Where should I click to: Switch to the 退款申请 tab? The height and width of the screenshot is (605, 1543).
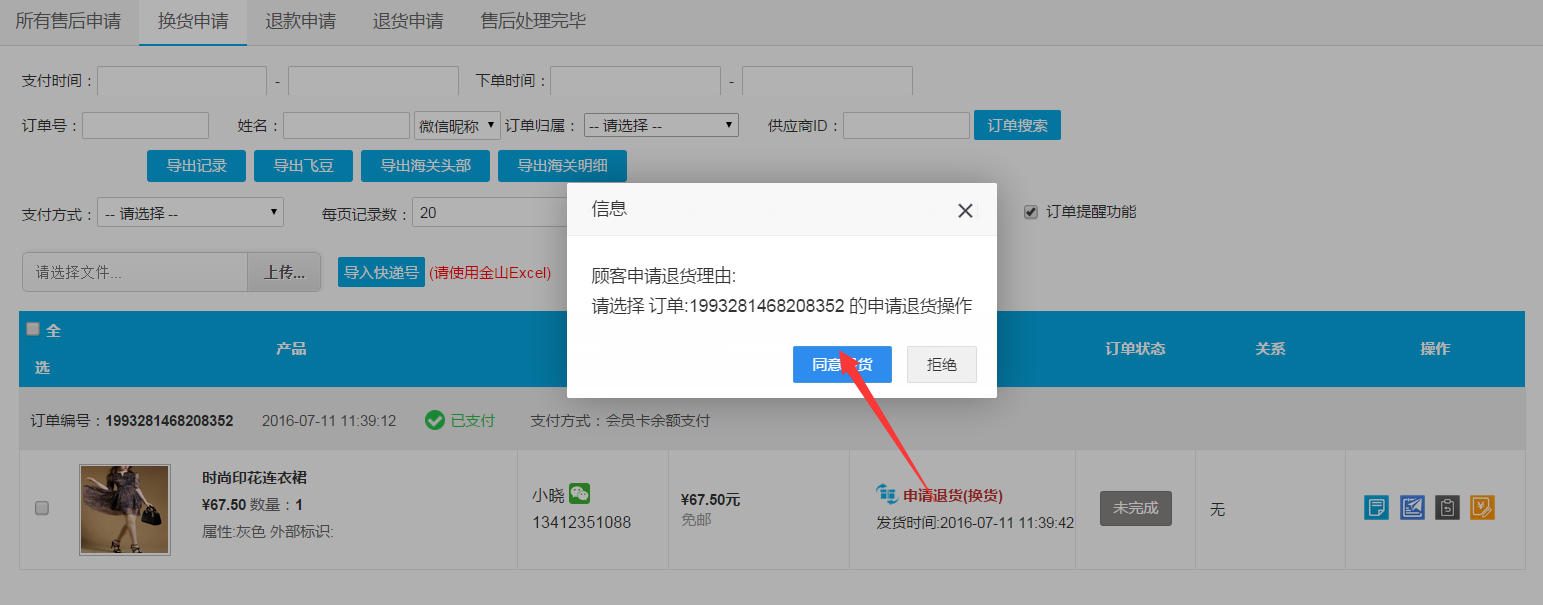300,21
